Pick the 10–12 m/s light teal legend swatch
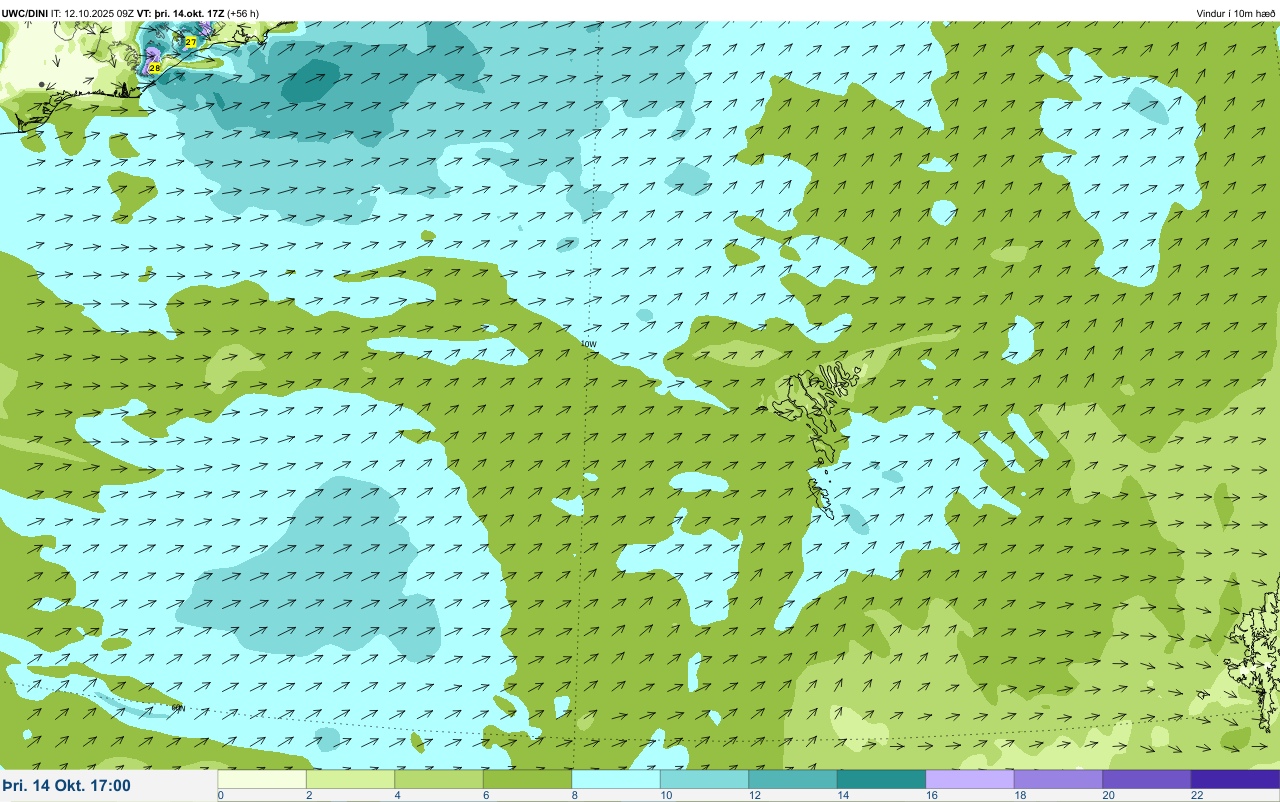The image size is (1280, 802). click(x=704, y=779)
